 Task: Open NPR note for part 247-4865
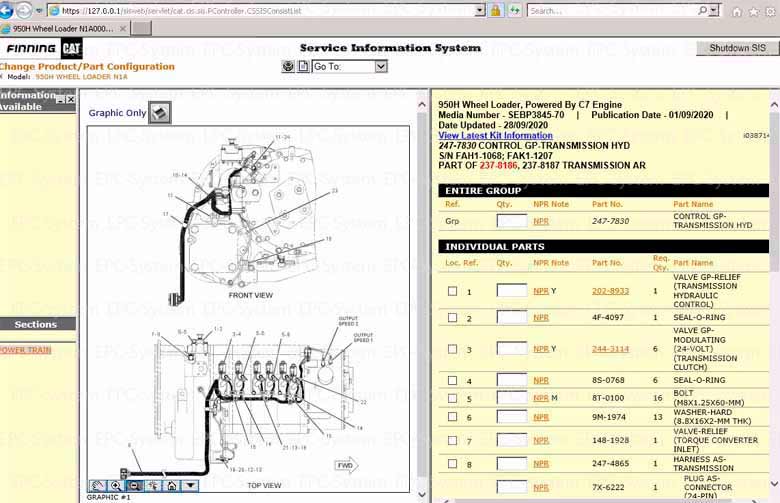click(x=541, y=463)
